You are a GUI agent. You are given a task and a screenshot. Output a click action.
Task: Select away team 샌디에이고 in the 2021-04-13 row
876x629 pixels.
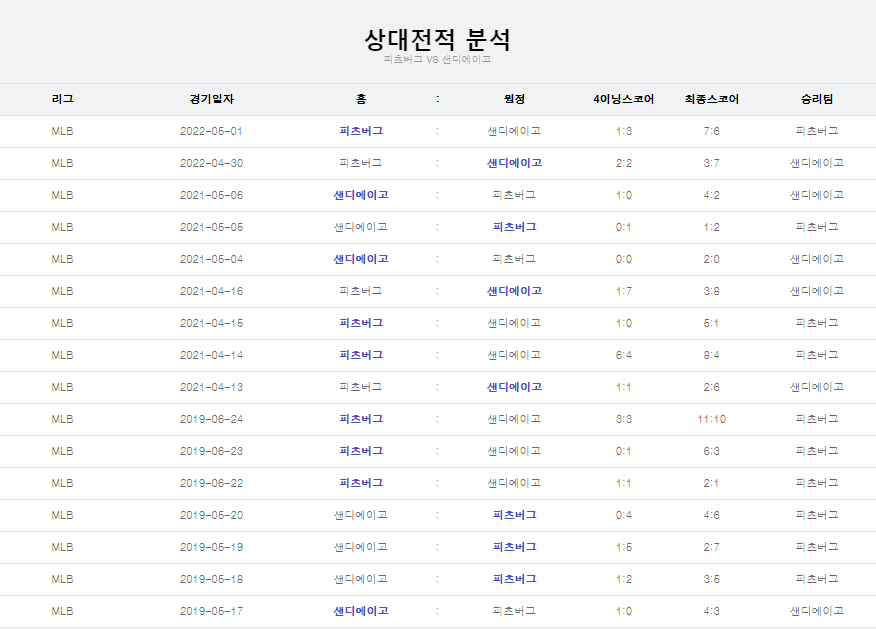514,387
